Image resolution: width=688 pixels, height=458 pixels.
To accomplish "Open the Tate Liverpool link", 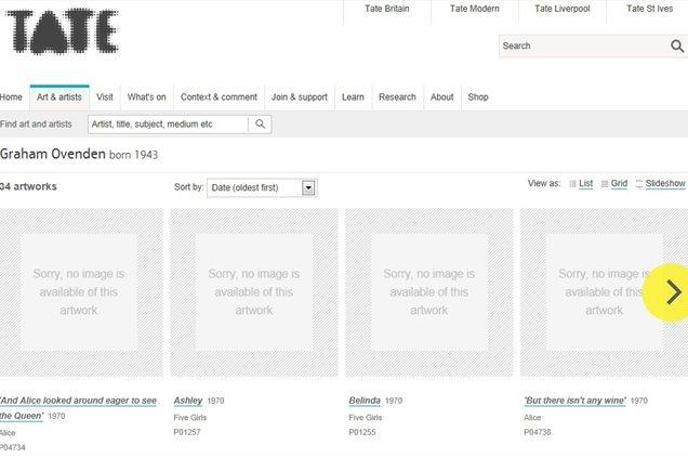I will coord(562,9).
